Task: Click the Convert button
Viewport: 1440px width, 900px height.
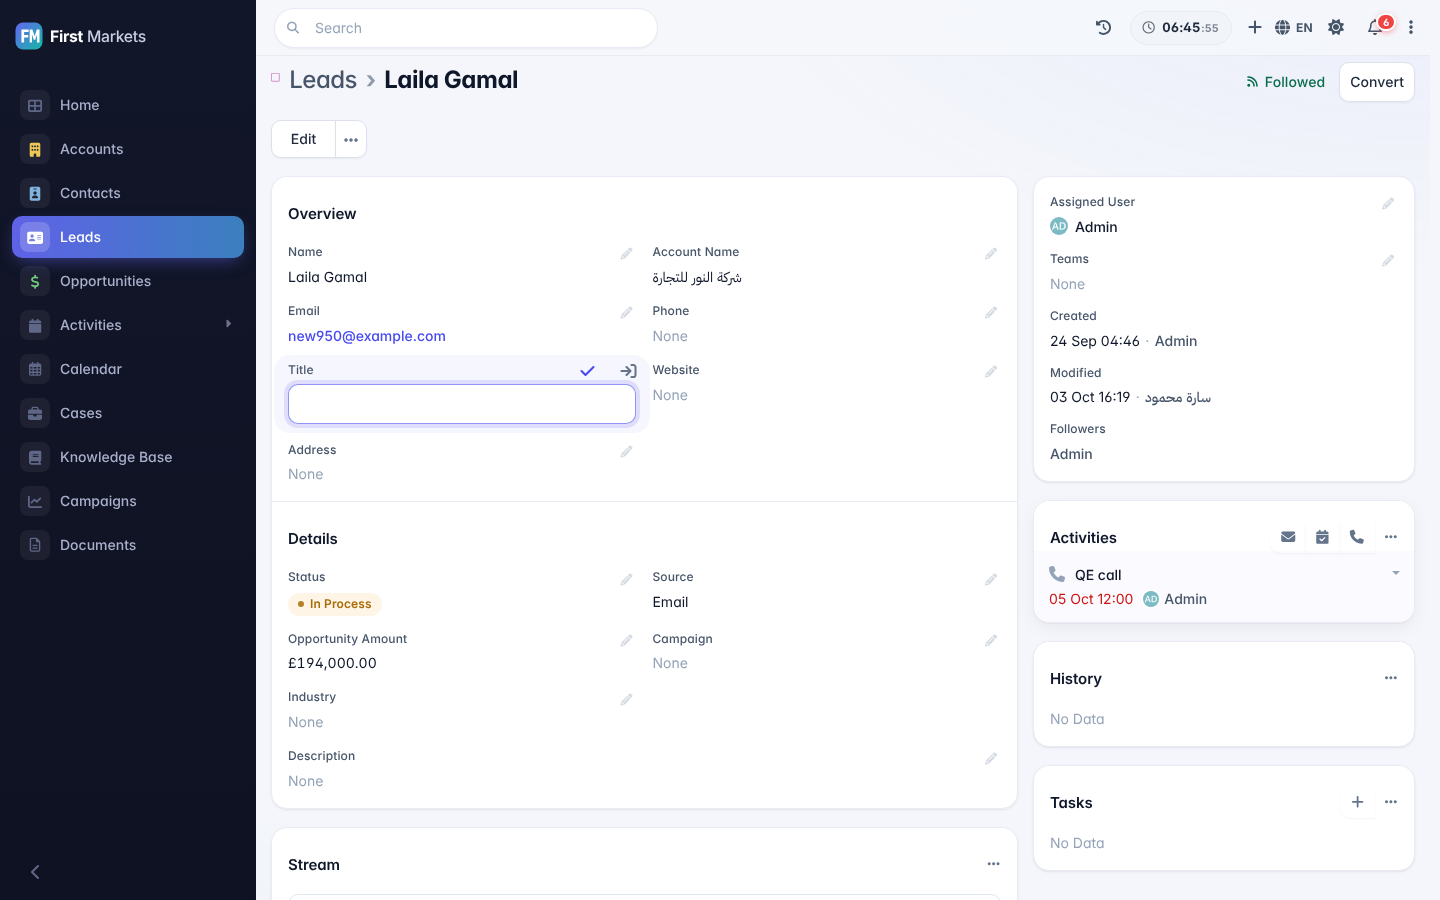Action: point(1377,82)
